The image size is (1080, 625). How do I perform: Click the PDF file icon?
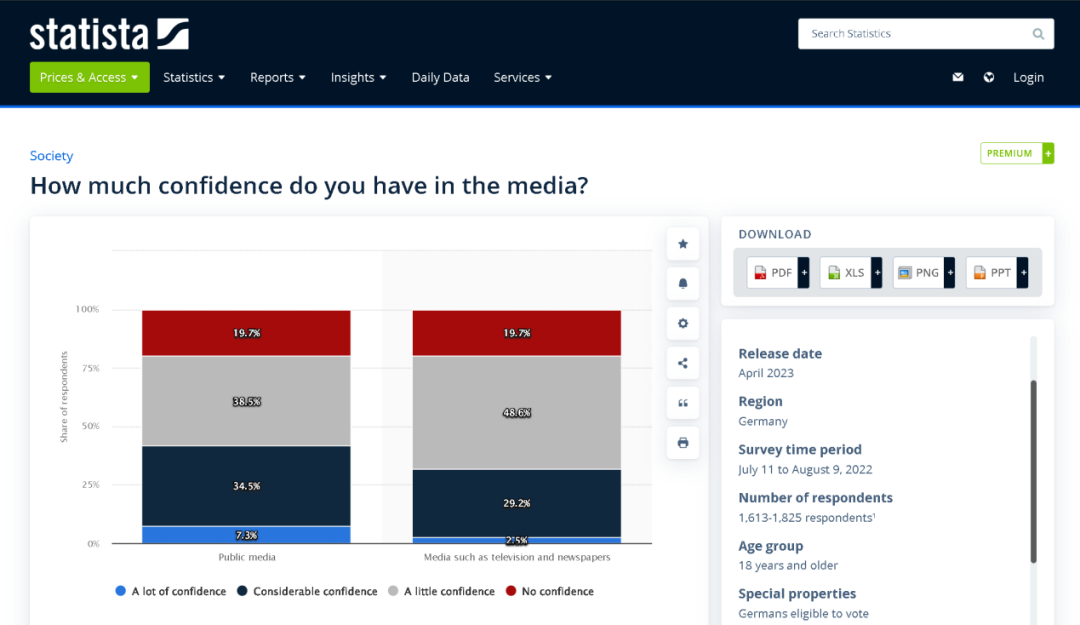[x=760, y=273]
